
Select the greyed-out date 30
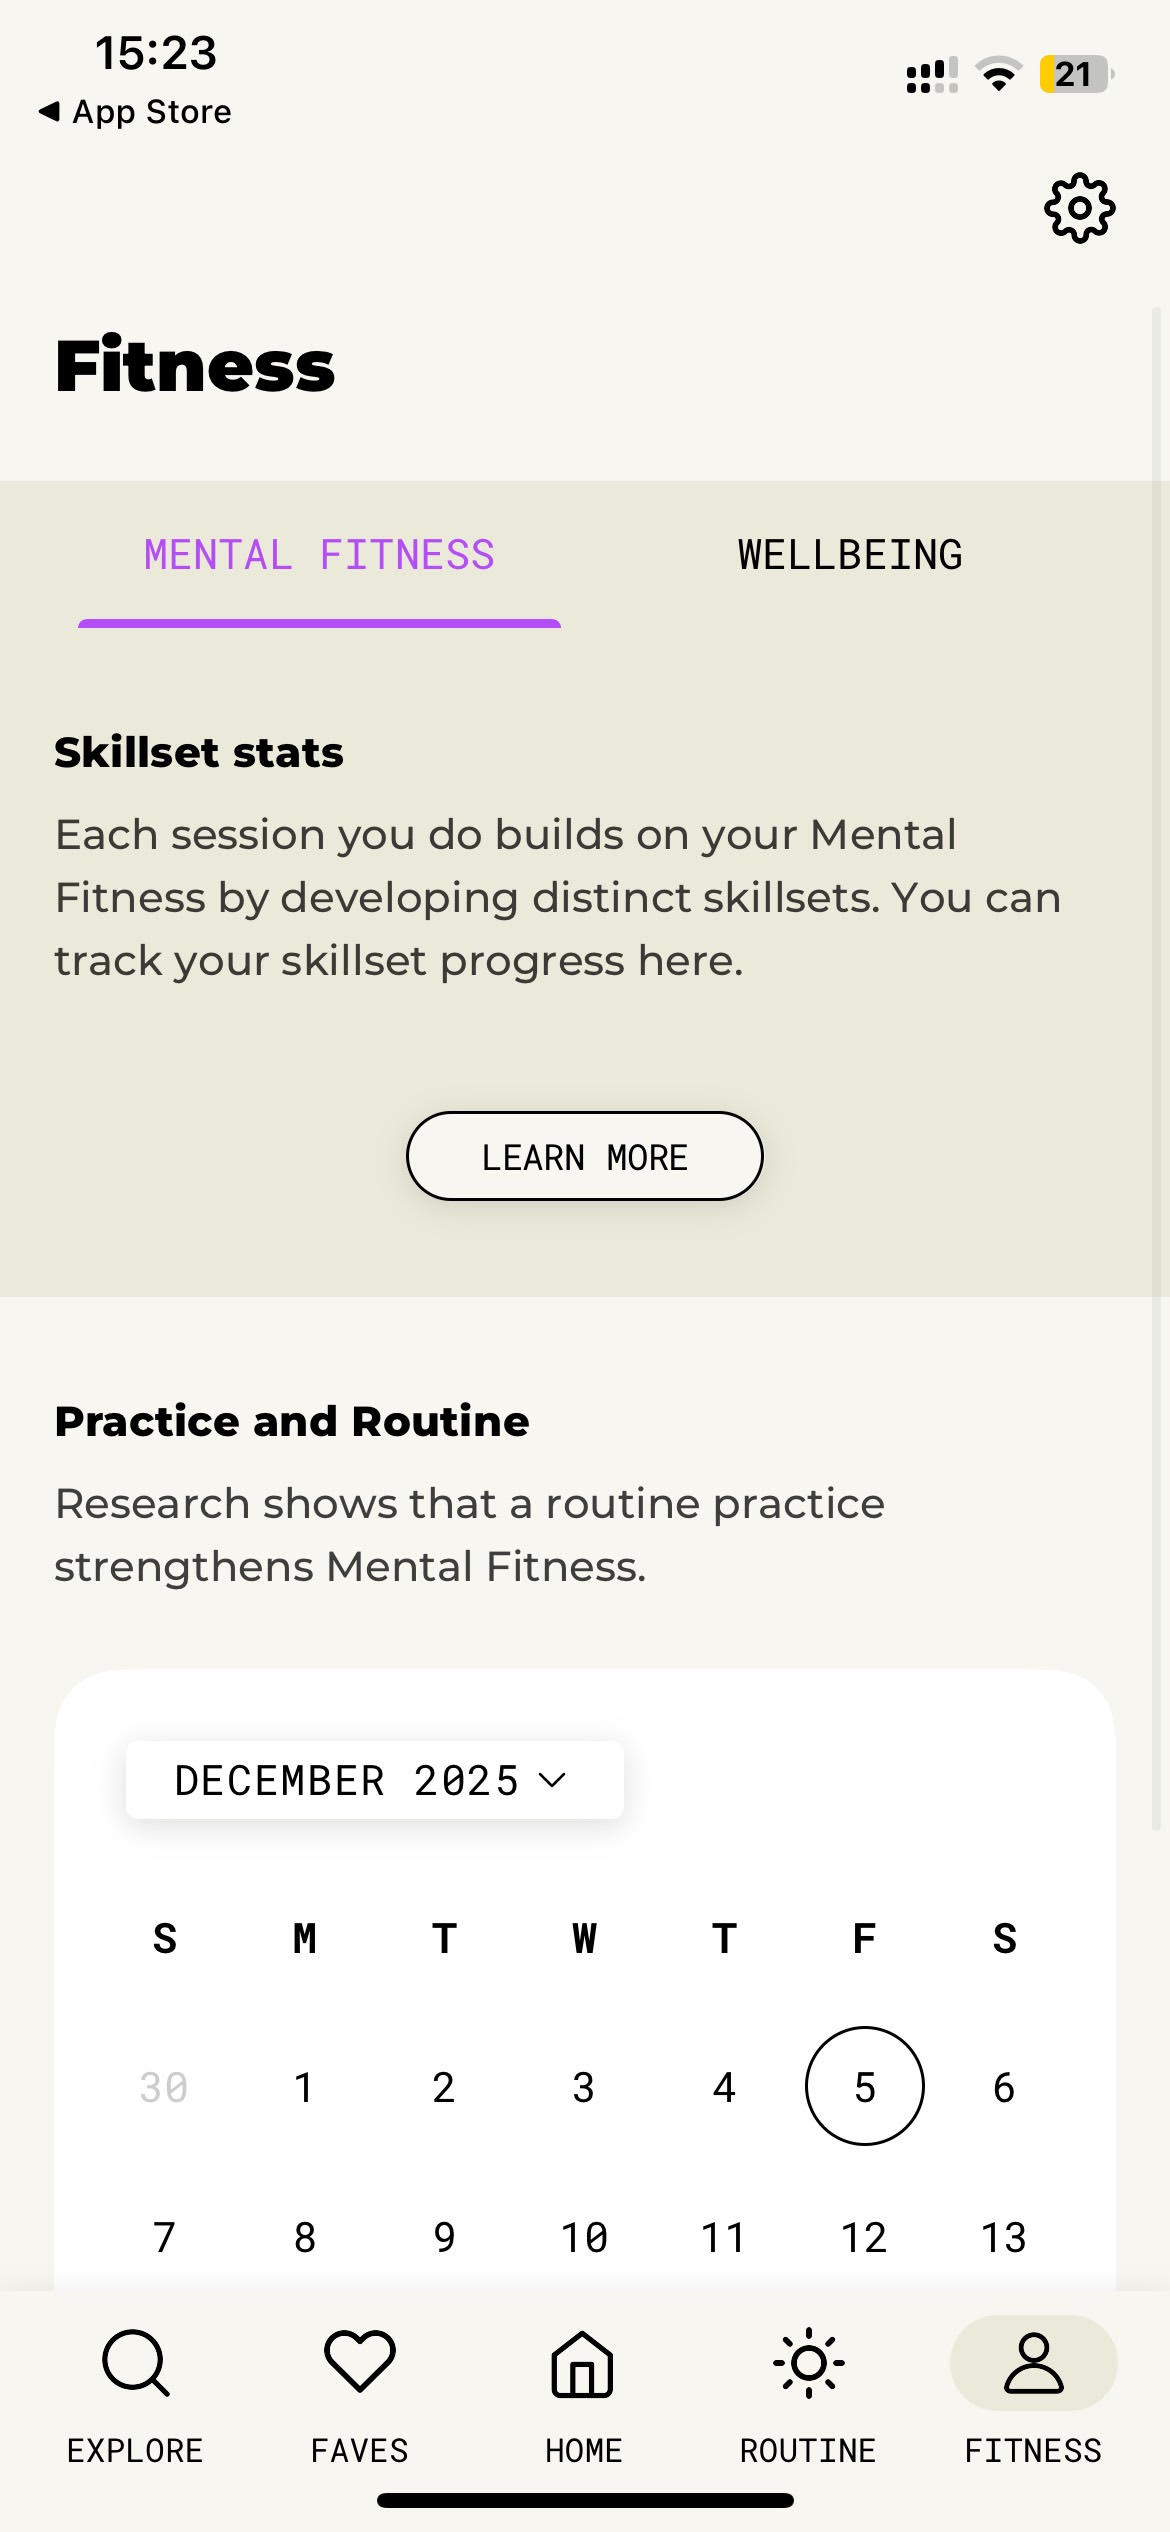point(164,2087)
